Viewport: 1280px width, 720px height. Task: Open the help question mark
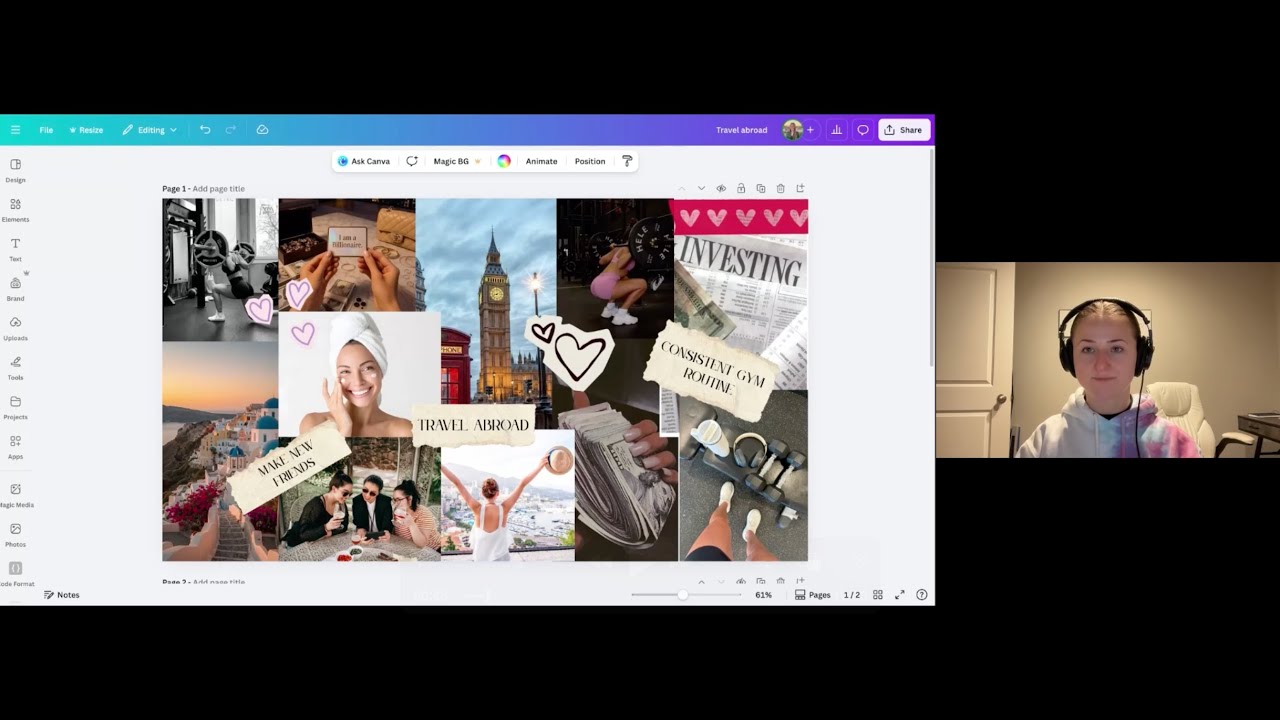pos(922,595)
